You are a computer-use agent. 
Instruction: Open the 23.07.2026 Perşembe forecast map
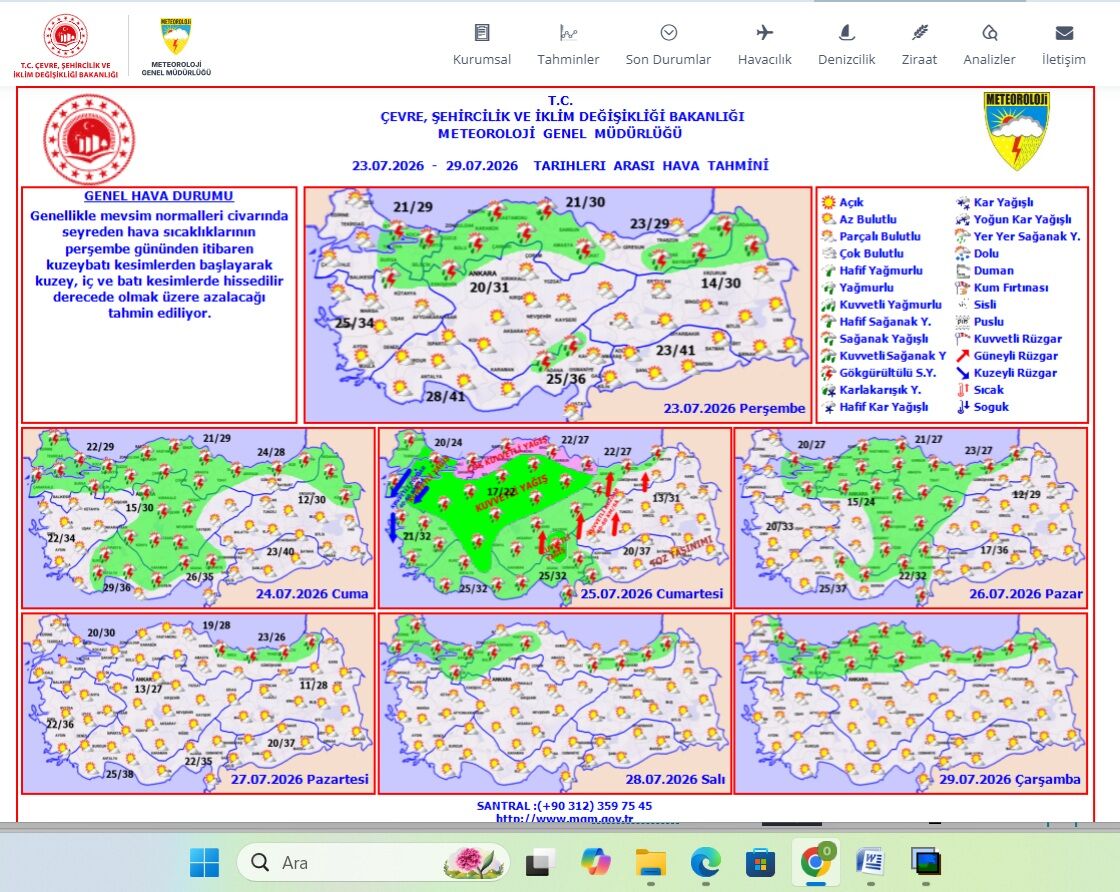(558, 305)
